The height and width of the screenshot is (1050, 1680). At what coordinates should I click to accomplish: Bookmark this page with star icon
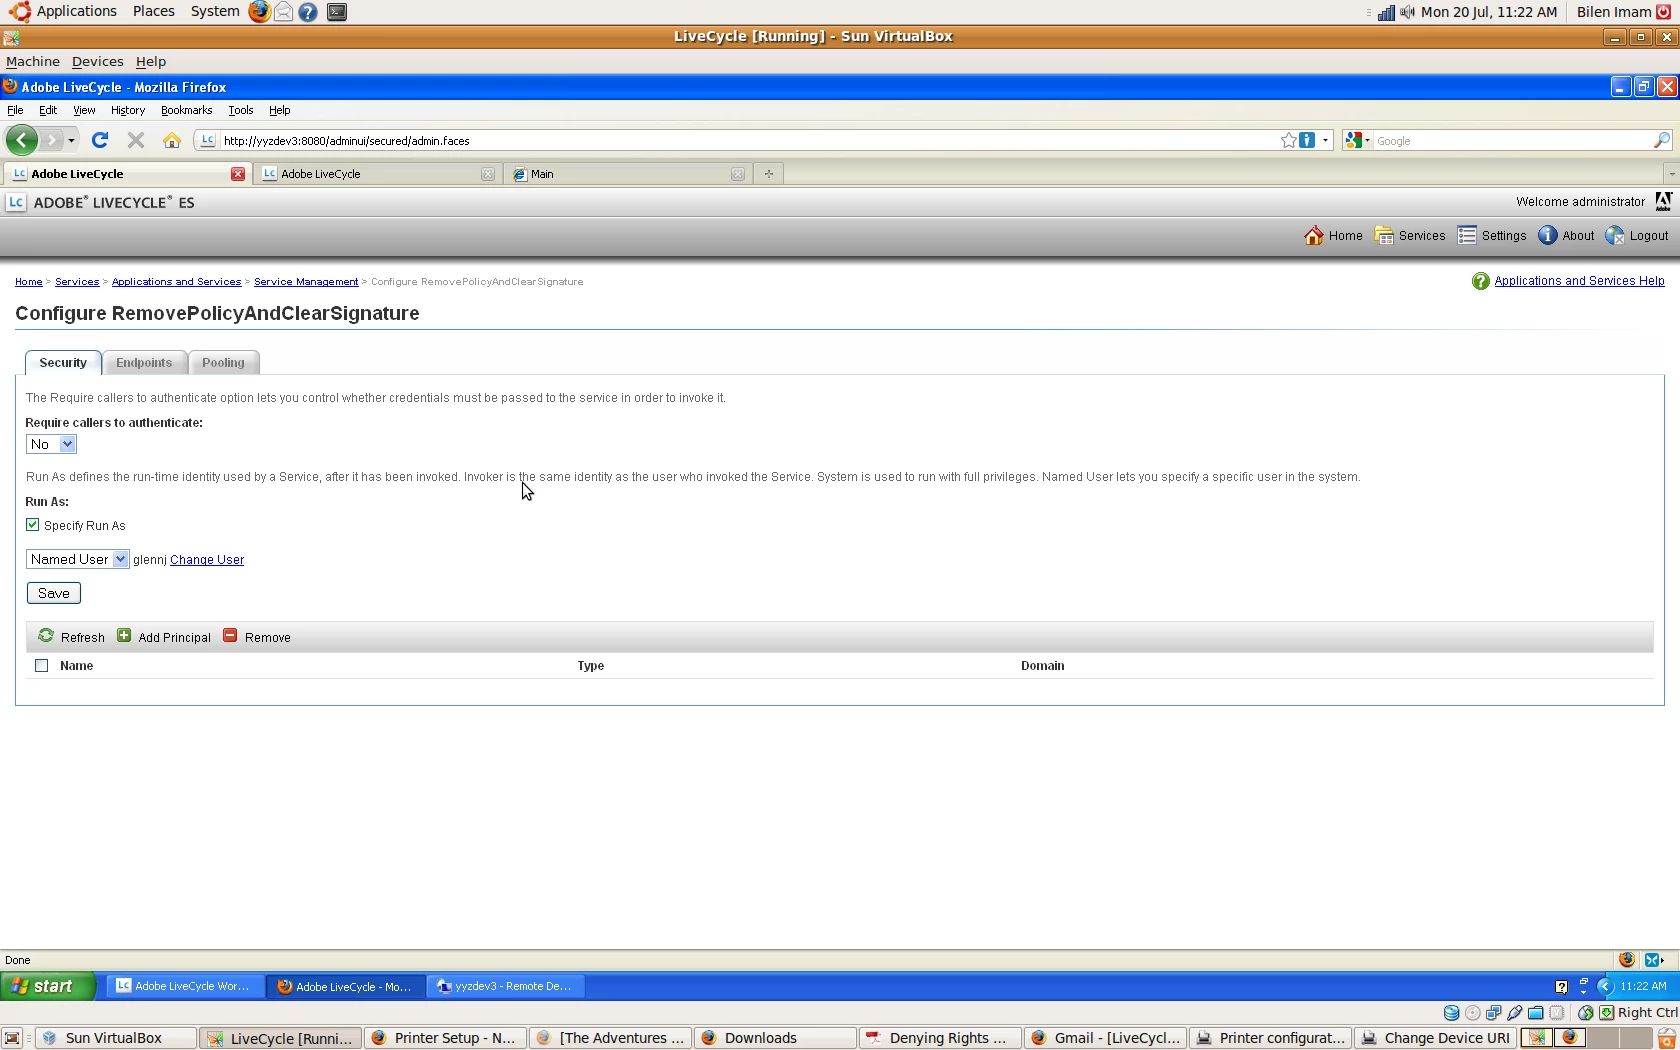coord(1288,141)
